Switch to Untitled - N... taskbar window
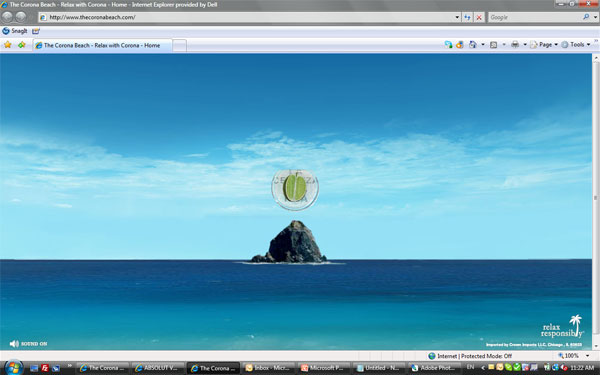This screenshot has width=600, height=375. [380, 368]
